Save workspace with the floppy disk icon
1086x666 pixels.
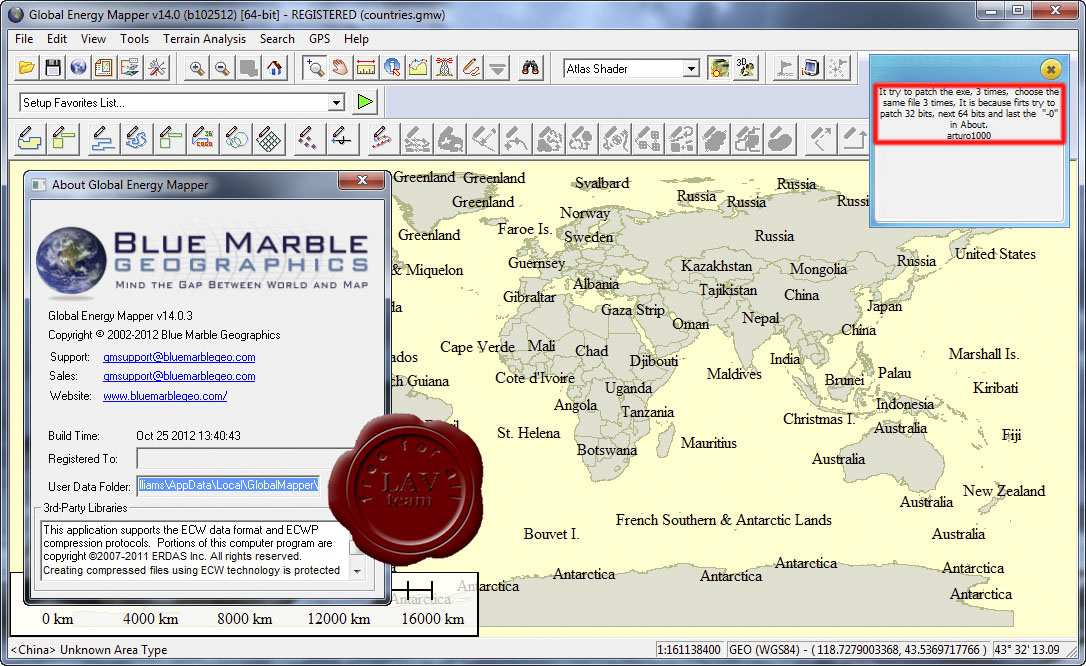(53, 68)
